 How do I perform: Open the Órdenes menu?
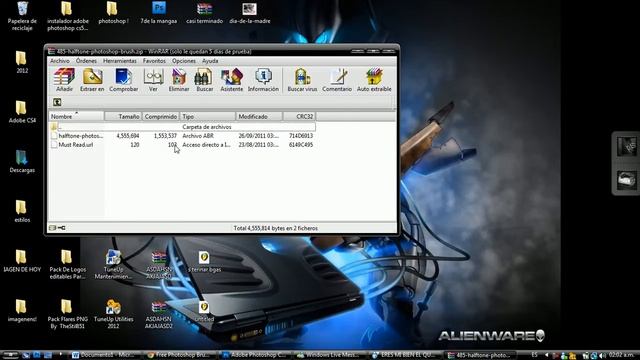click(86, 61)
